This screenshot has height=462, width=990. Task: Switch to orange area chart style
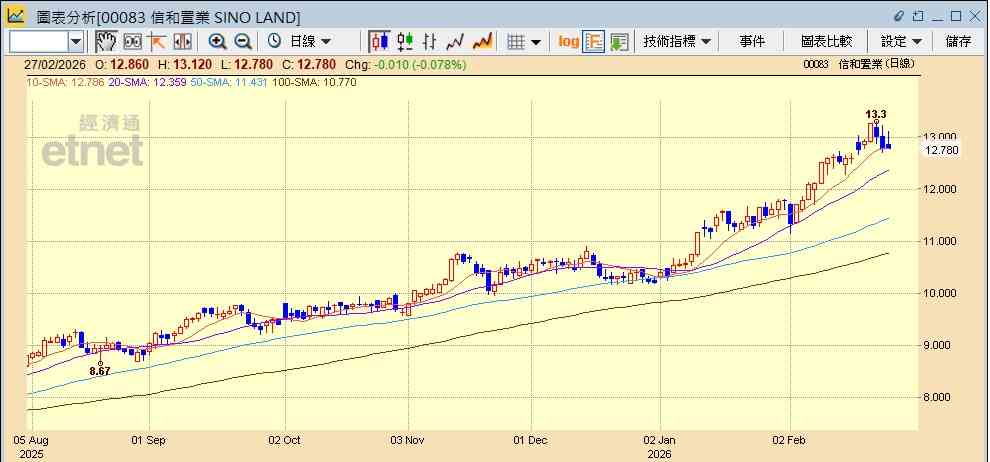tap(482, 42)
